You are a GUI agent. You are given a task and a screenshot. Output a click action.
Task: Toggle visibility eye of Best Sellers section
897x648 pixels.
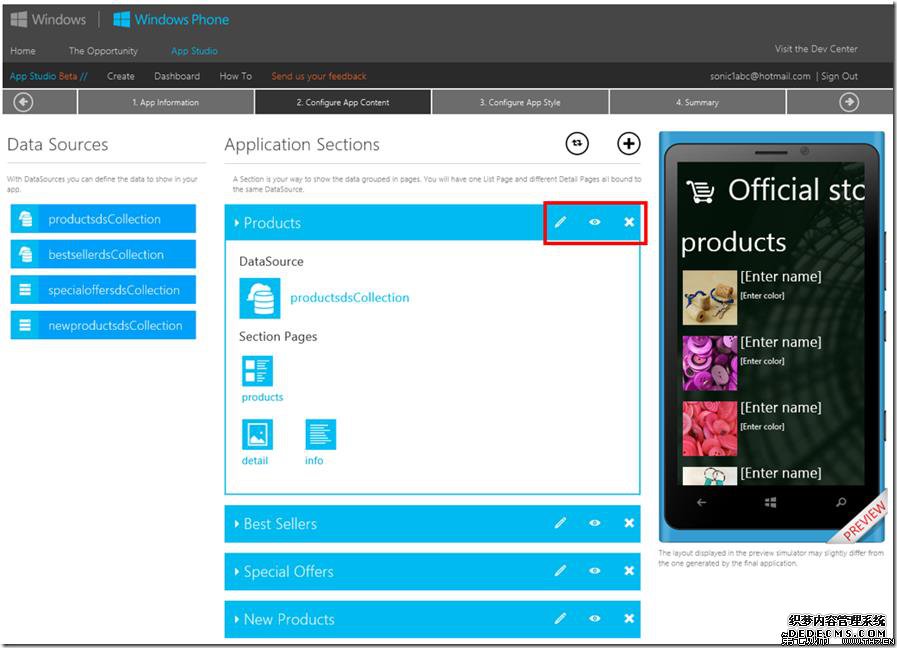coord(594,523)
